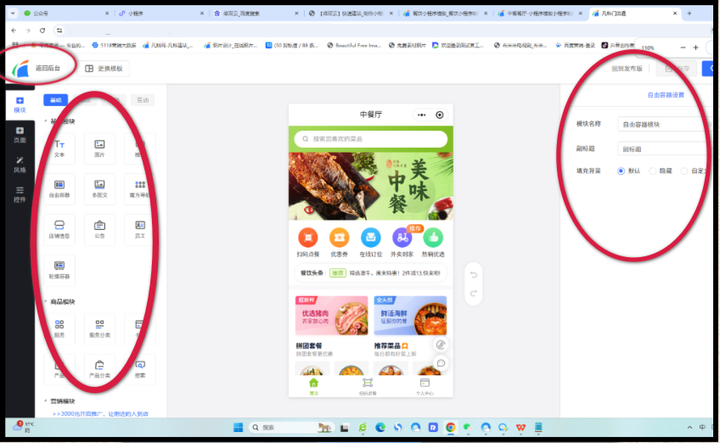Click the attachment floating icon in preview
This screenshot has height=443, width=720.
(x=441, y=344)
